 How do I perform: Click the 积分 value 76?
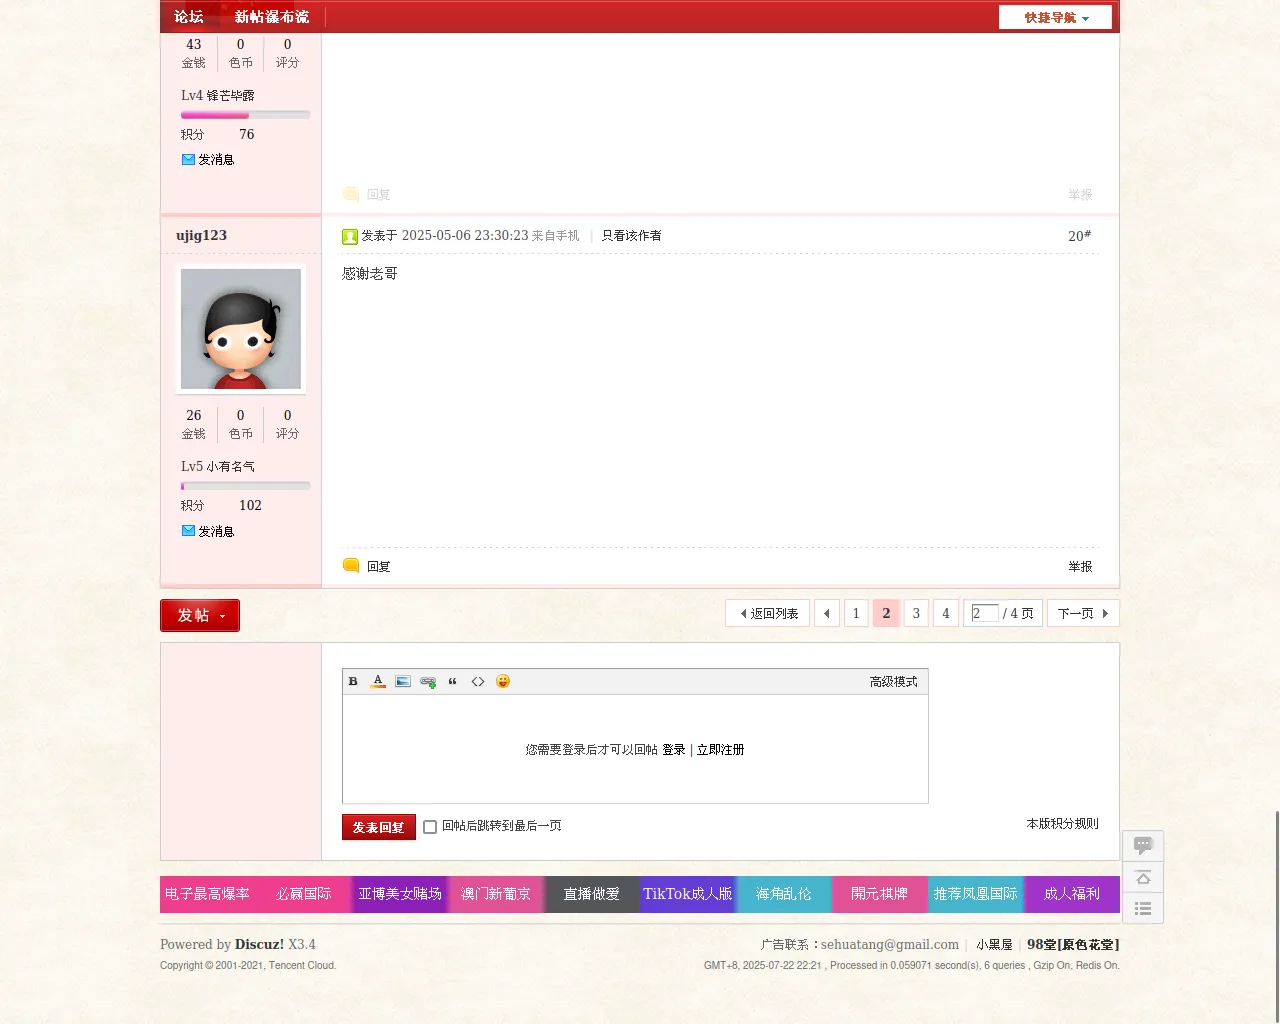pyautogui.click(x=247, y=135)
